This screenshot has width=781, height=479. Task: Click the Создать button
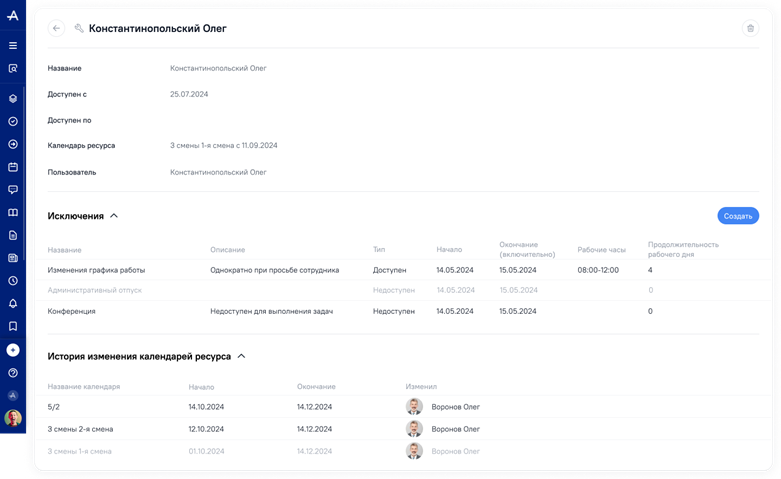(738, 216)
